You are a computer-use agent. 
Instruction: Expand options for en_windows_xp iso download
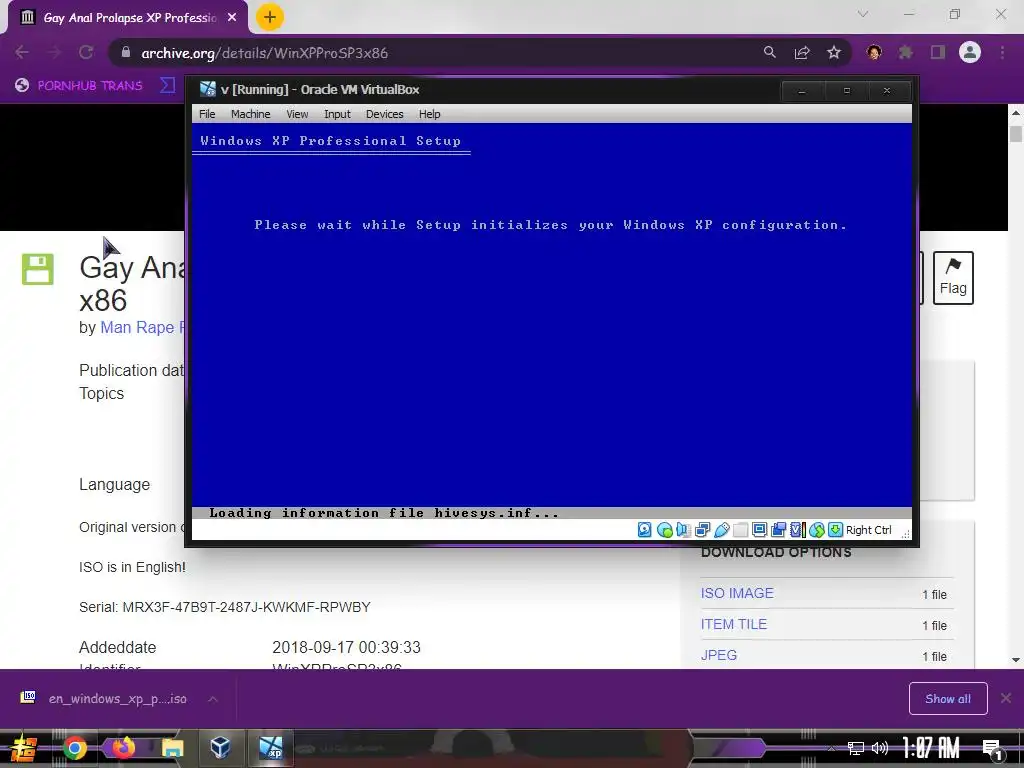[213, 699]
